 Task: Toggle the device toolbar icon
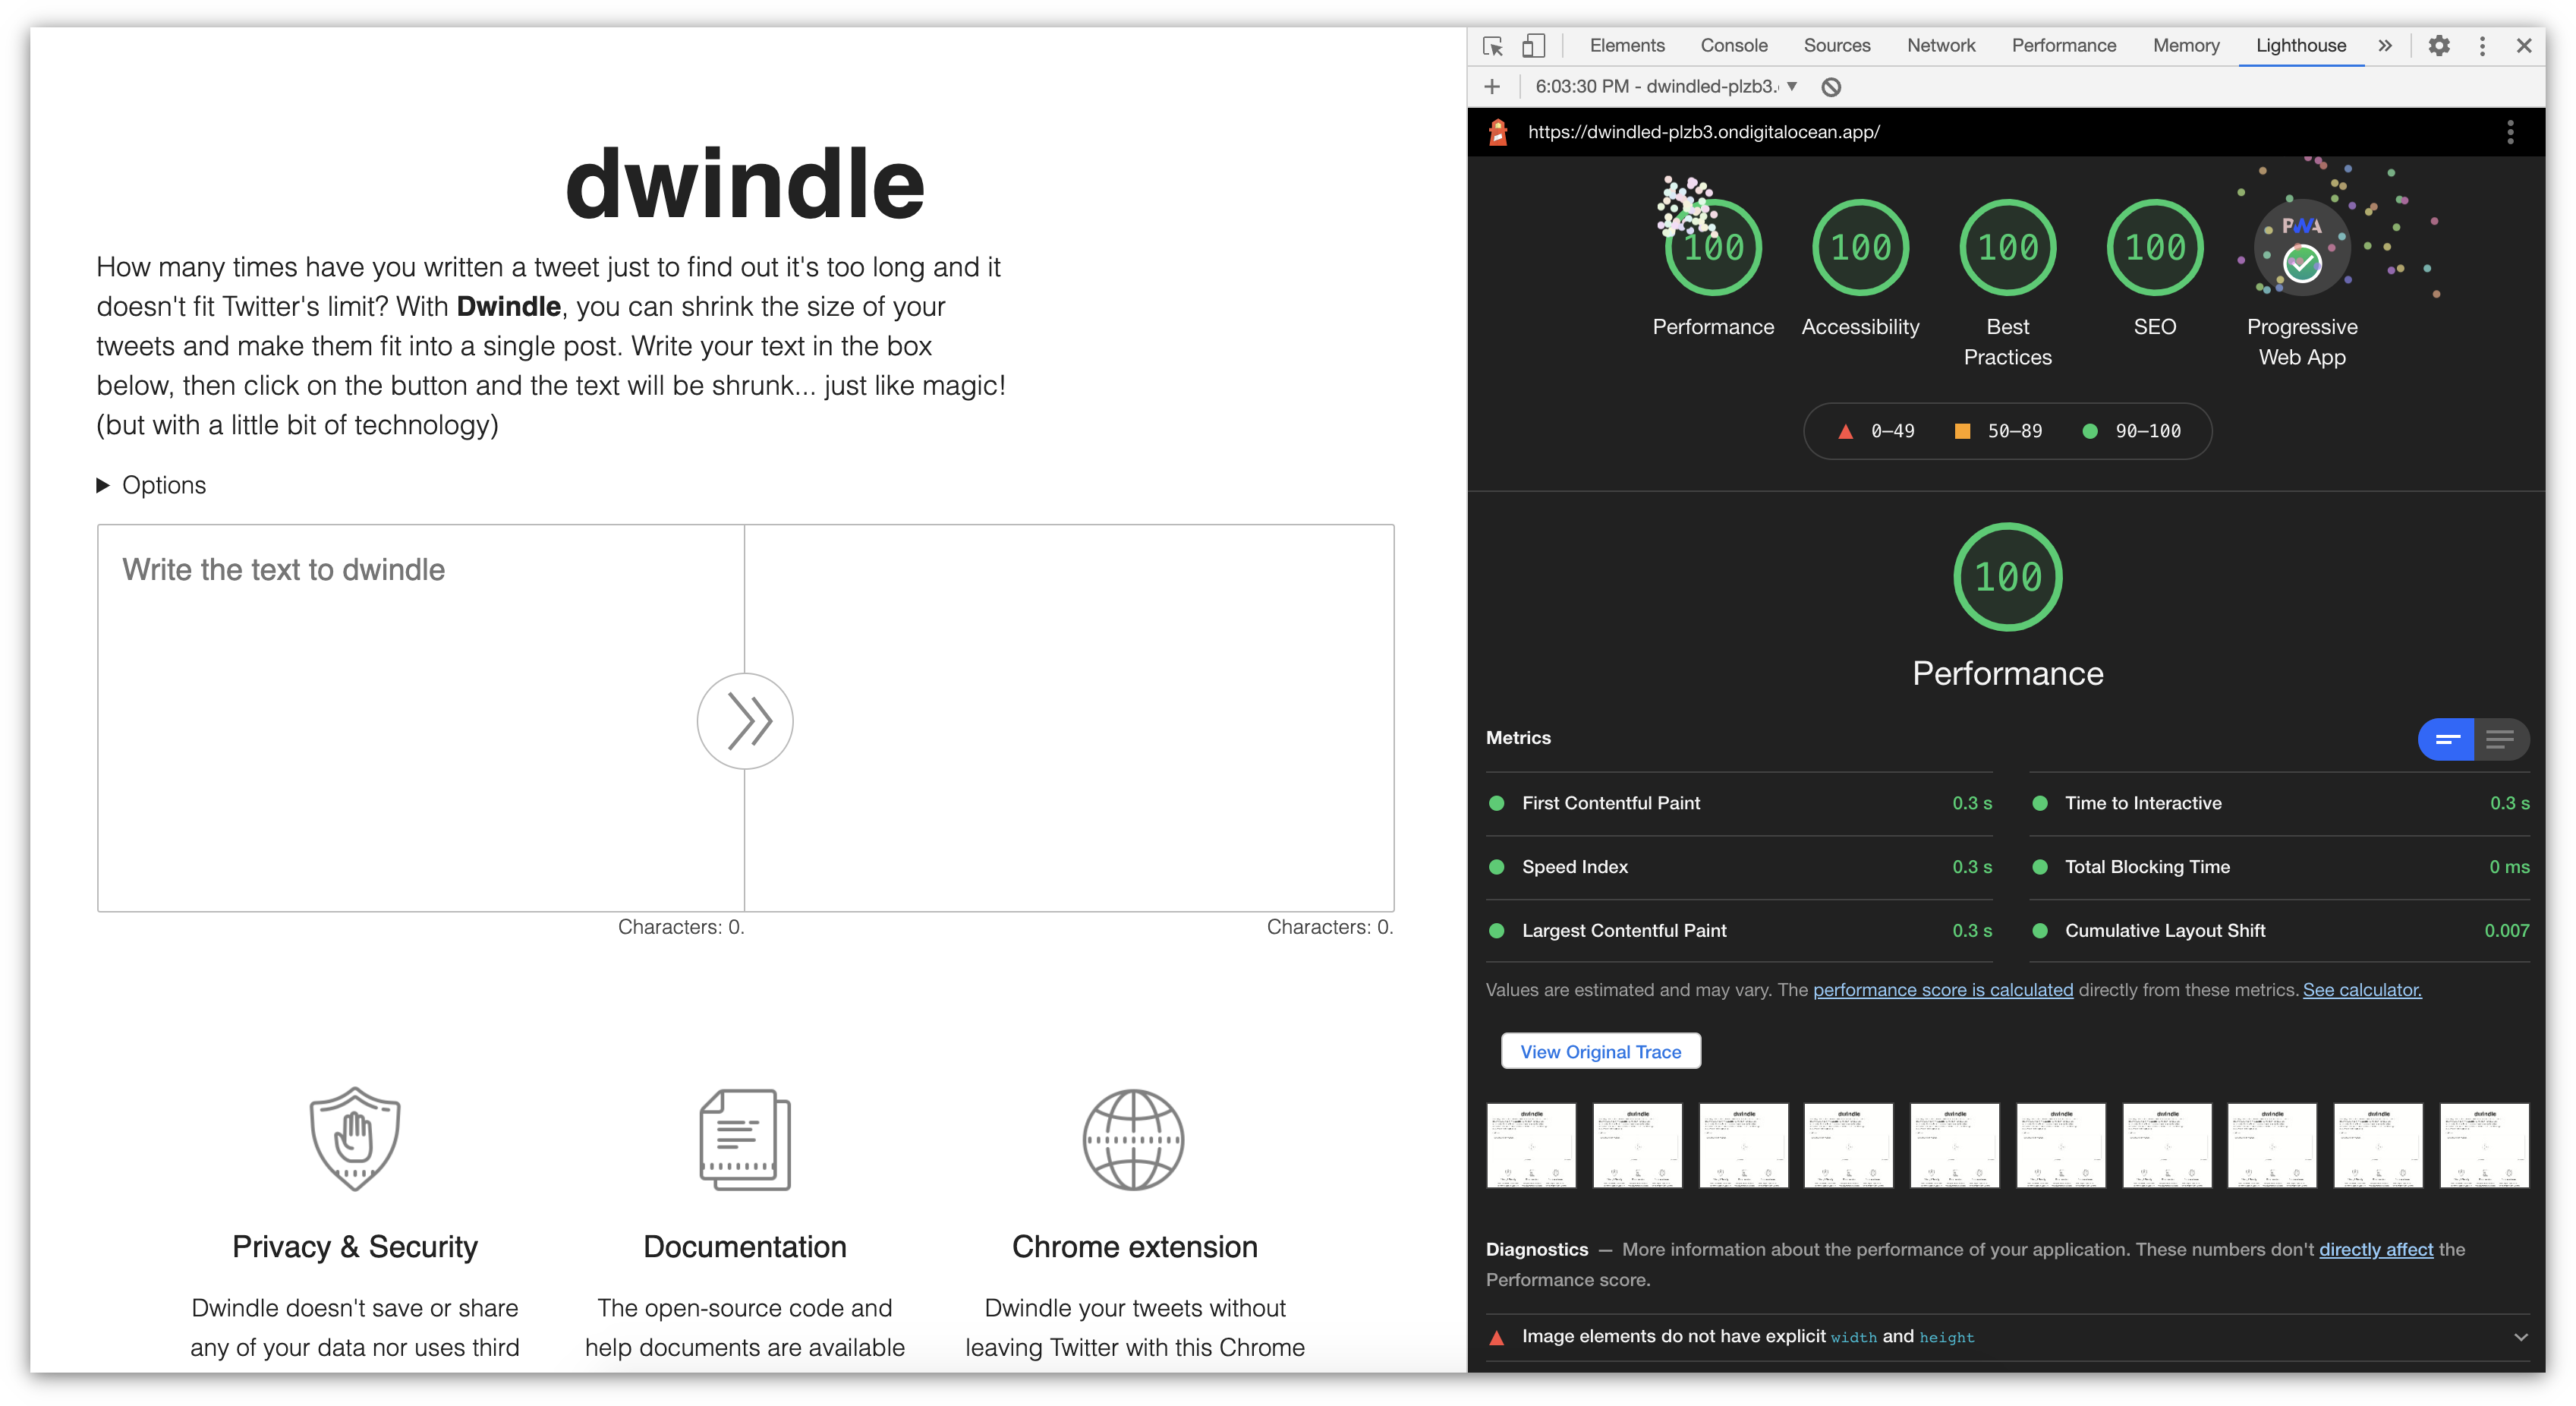1533,46
